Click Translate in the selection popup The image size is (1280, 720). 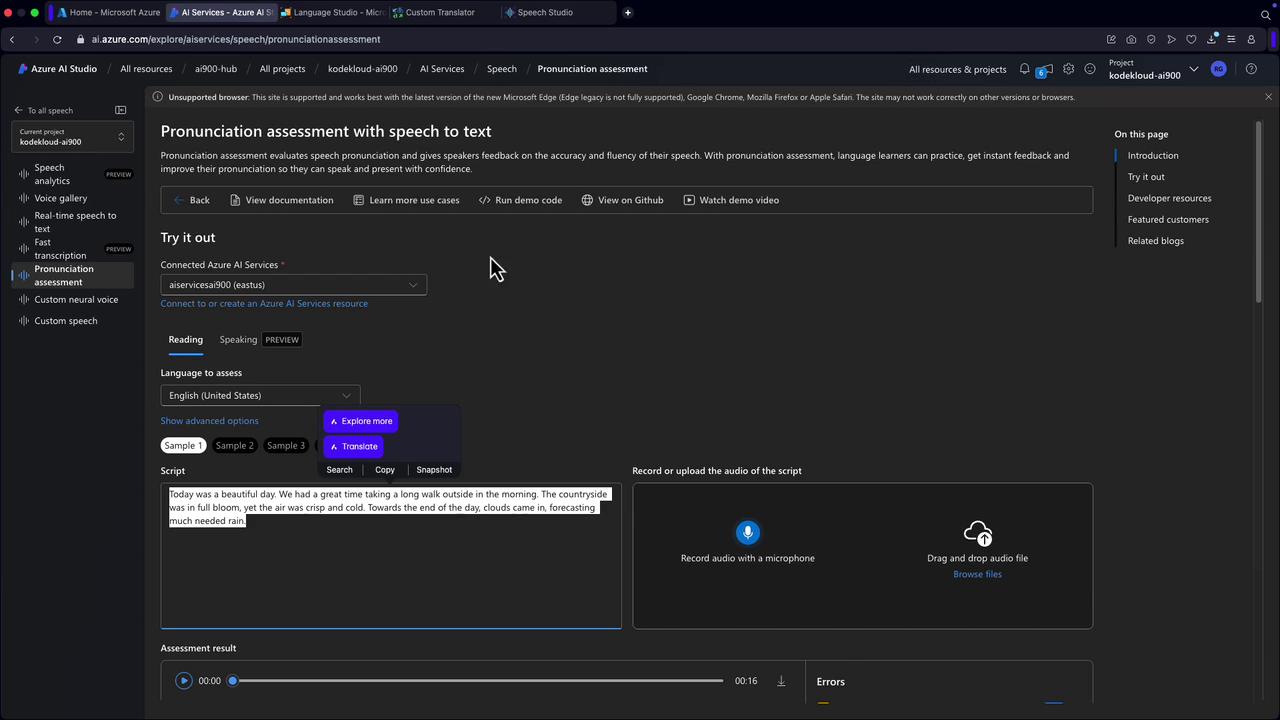[354, 446]
